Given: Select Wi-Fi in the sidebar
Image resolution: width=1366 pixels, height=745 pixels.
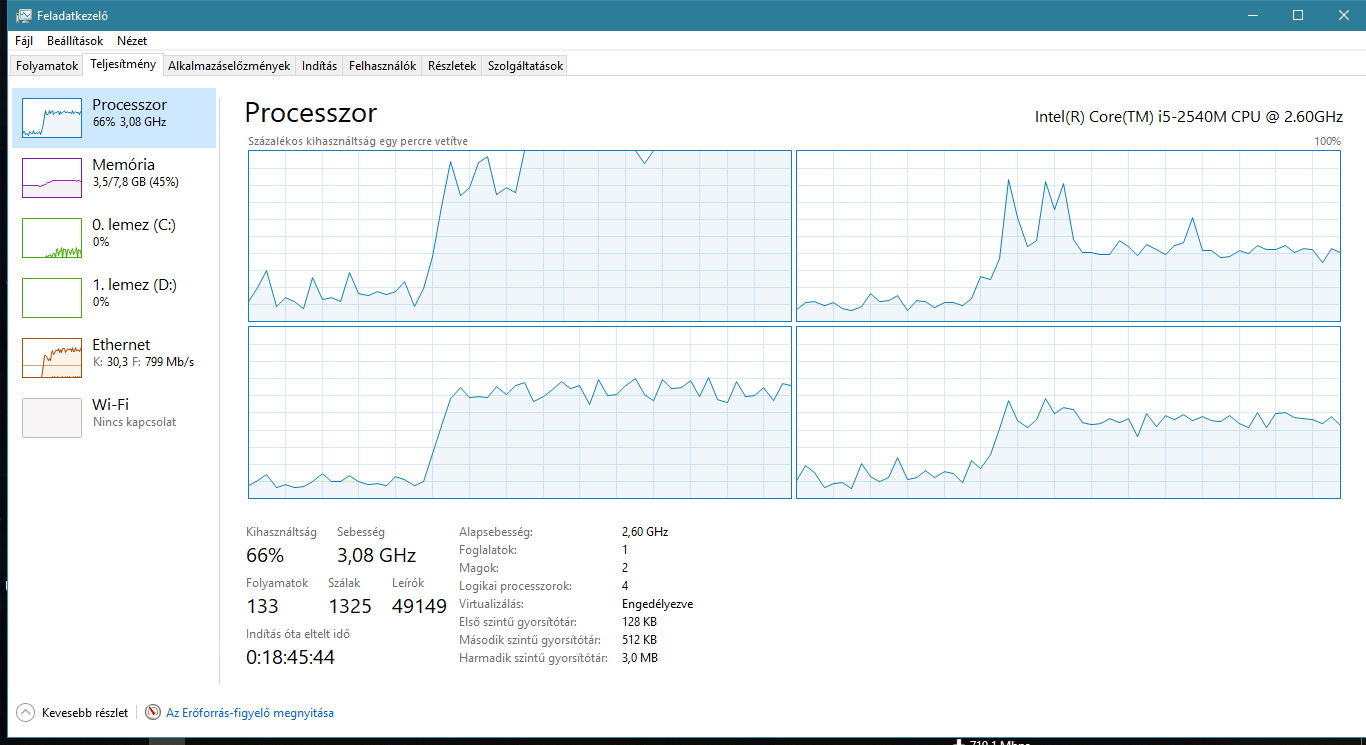Looking at the screenshot, I should [x=114, y=418].
